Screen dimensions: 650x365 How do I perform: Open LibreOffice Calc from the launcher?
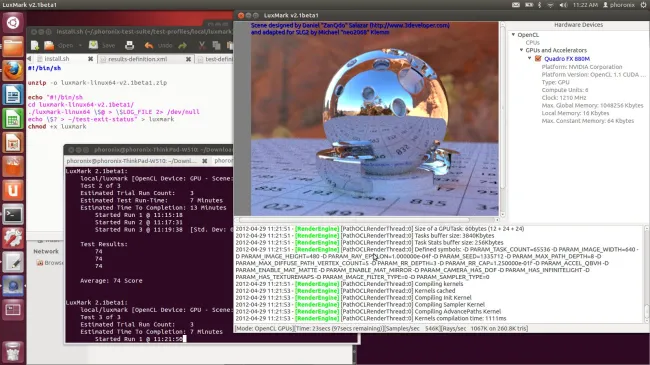tap(13, 119)
